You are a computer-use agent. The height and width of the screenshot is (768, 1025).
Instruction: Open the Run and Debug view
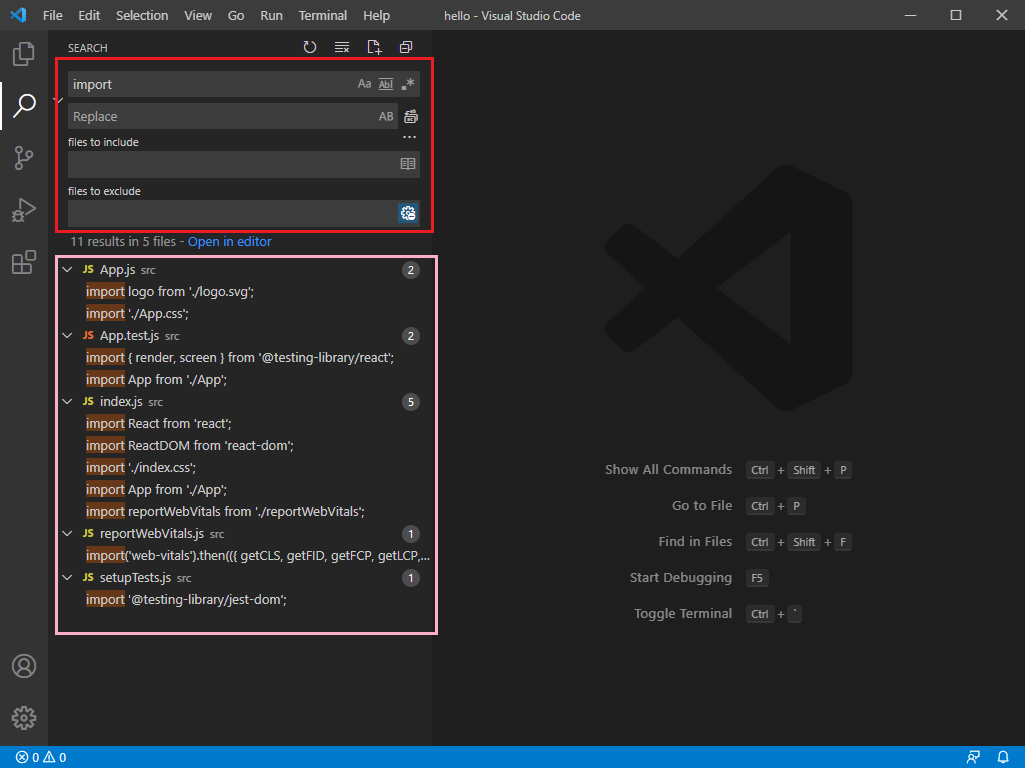[24, 210]
